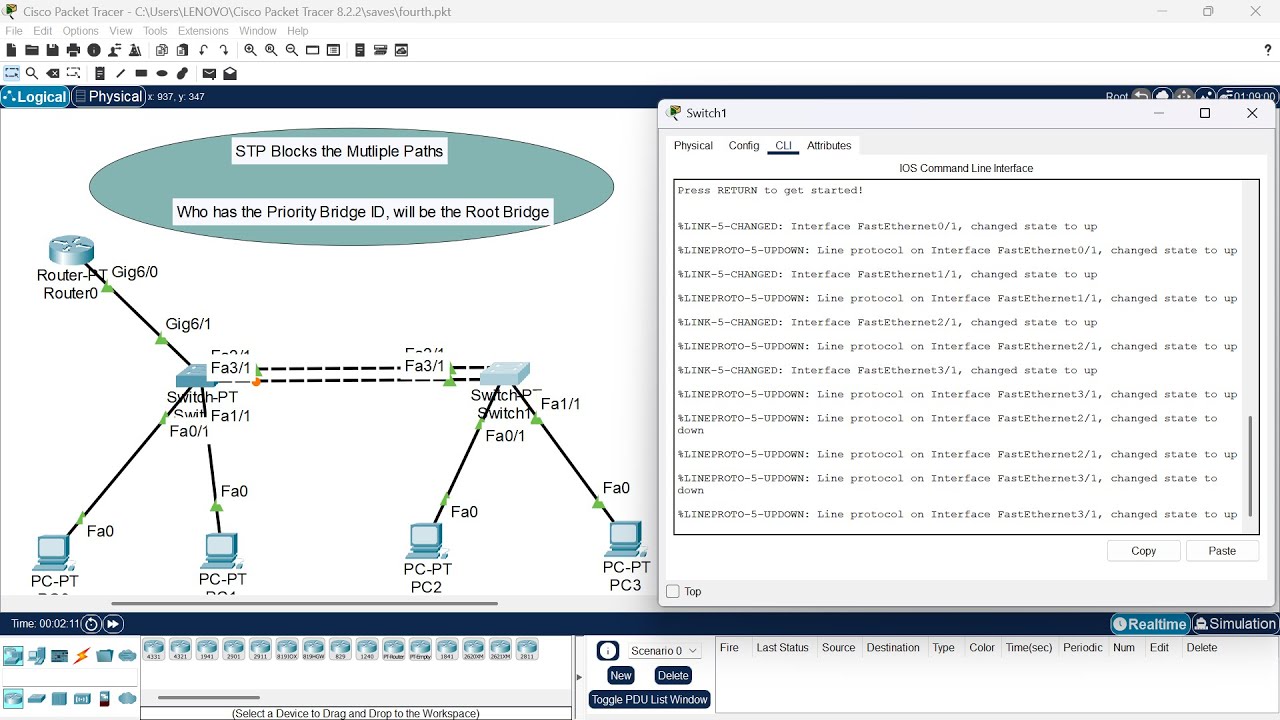Screen dimensions: 1280x720
Task: Click the New scenario button
Action: coord(621,676)
